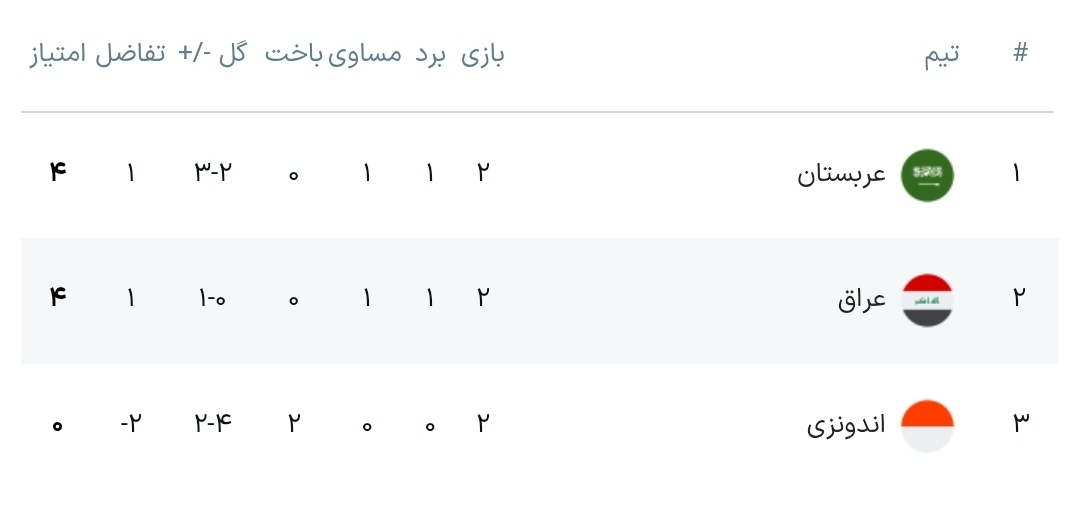Viewport: 1080px width, 505px height.
Task: Click the برد column header
Action: click(x=430, y=54)
